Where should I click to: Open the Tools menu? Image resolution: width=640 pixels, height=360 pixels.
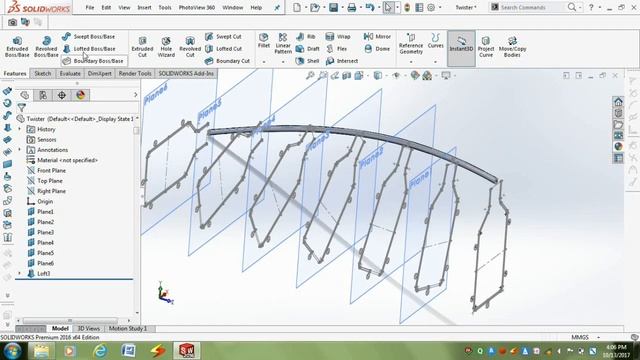[x=165, y=7]
